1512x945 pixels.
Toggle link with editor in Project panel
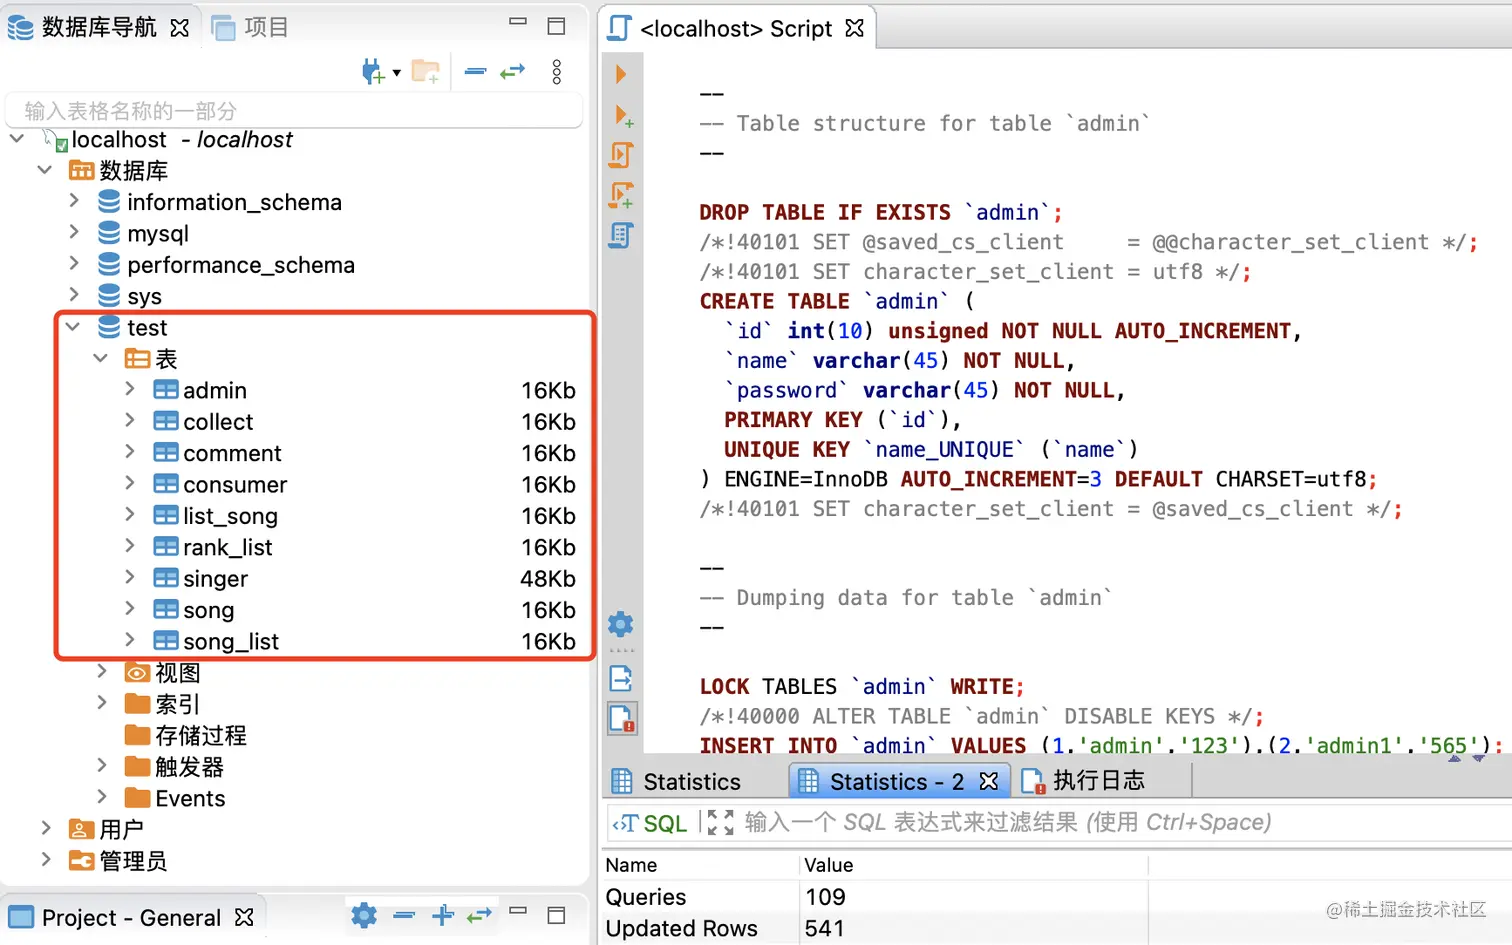coord(480,915)
